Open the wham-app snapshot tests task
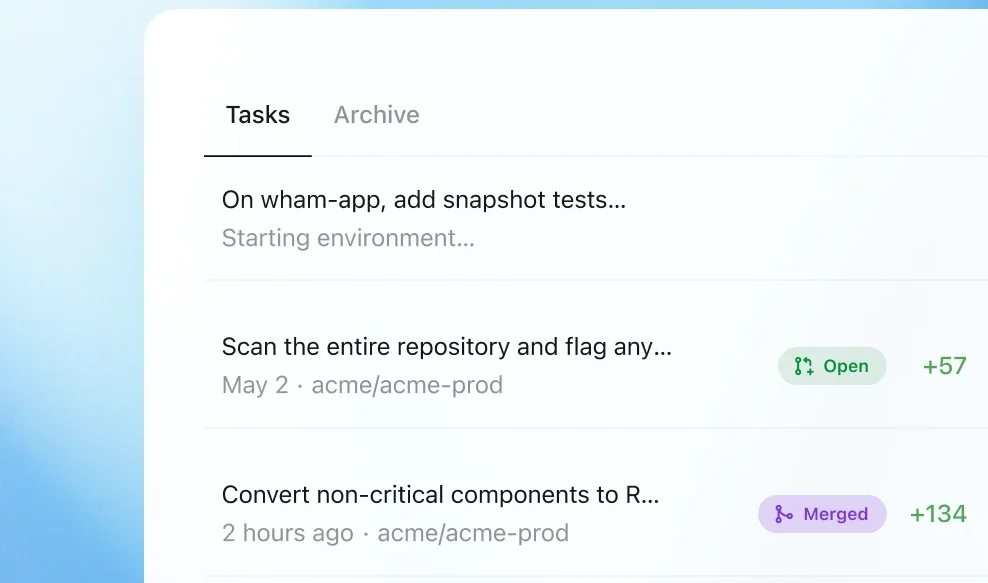Screen dimensions: 988x583 click(423, 200)
